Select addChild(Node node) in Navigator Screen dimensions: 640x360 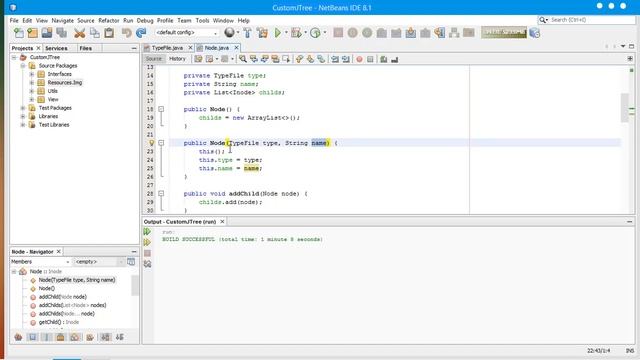[x=62, y=297]
